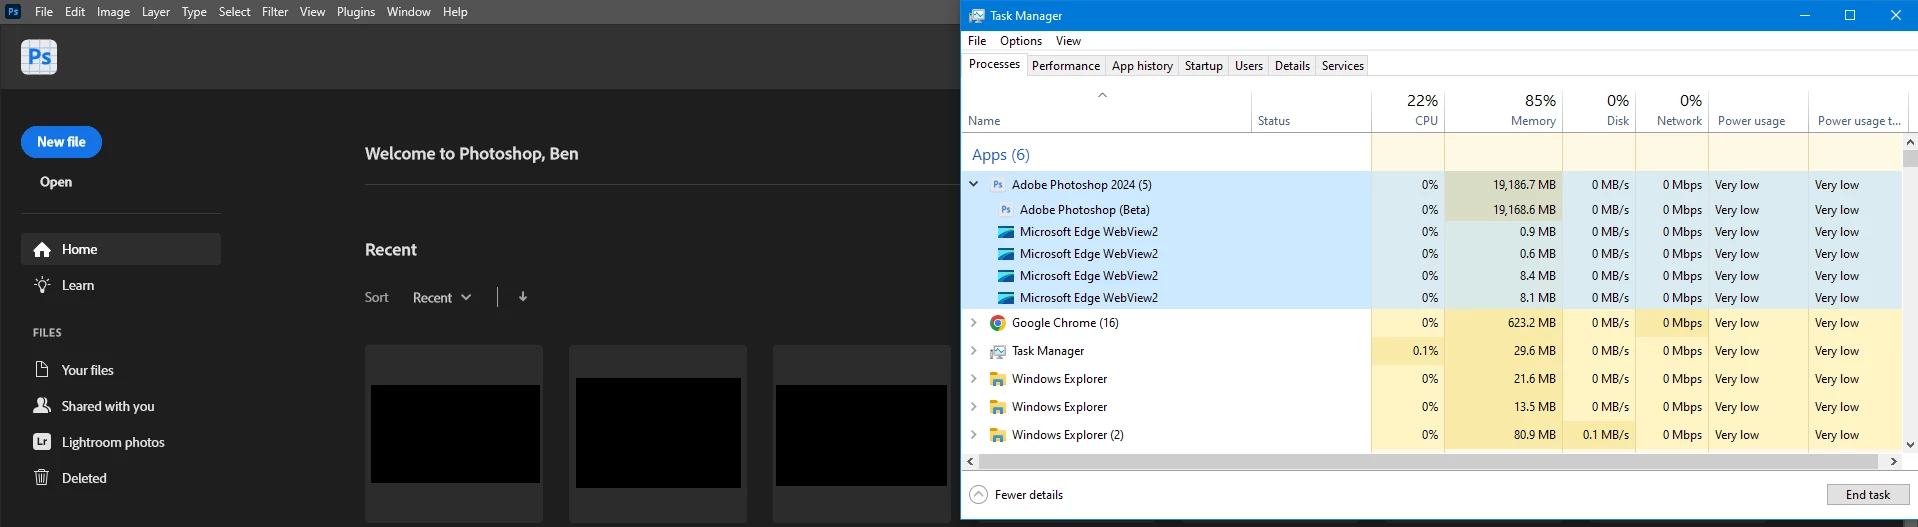Image resolution: width=1918 pixels, height=527 pixels.
Task: Open Task Manager View menu
Action: (1068, 41)
